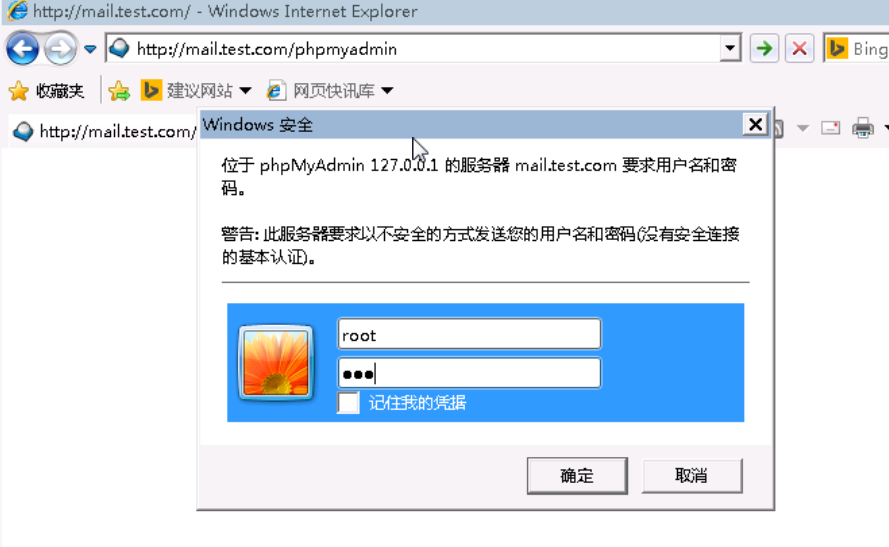Click the green Go arrow button
Viewport: 889px width, 547px height.
point(764,49)
